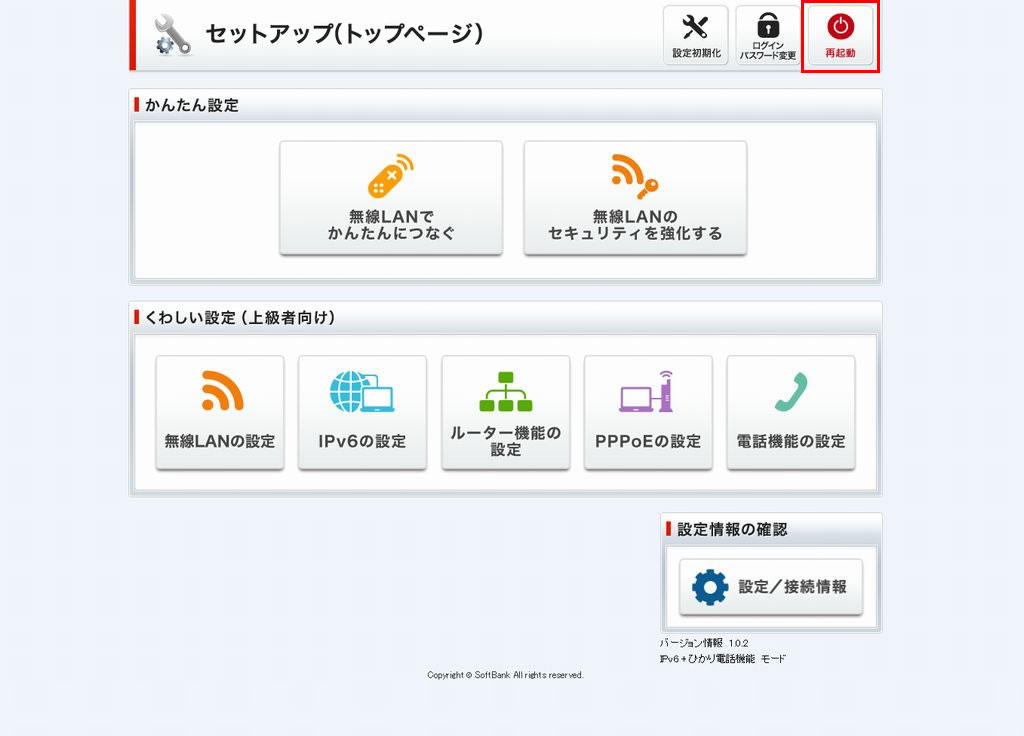Click セットアップ(トップページ) page title
The height and width of the screenshot is (736, 1024).
[344, 33]
